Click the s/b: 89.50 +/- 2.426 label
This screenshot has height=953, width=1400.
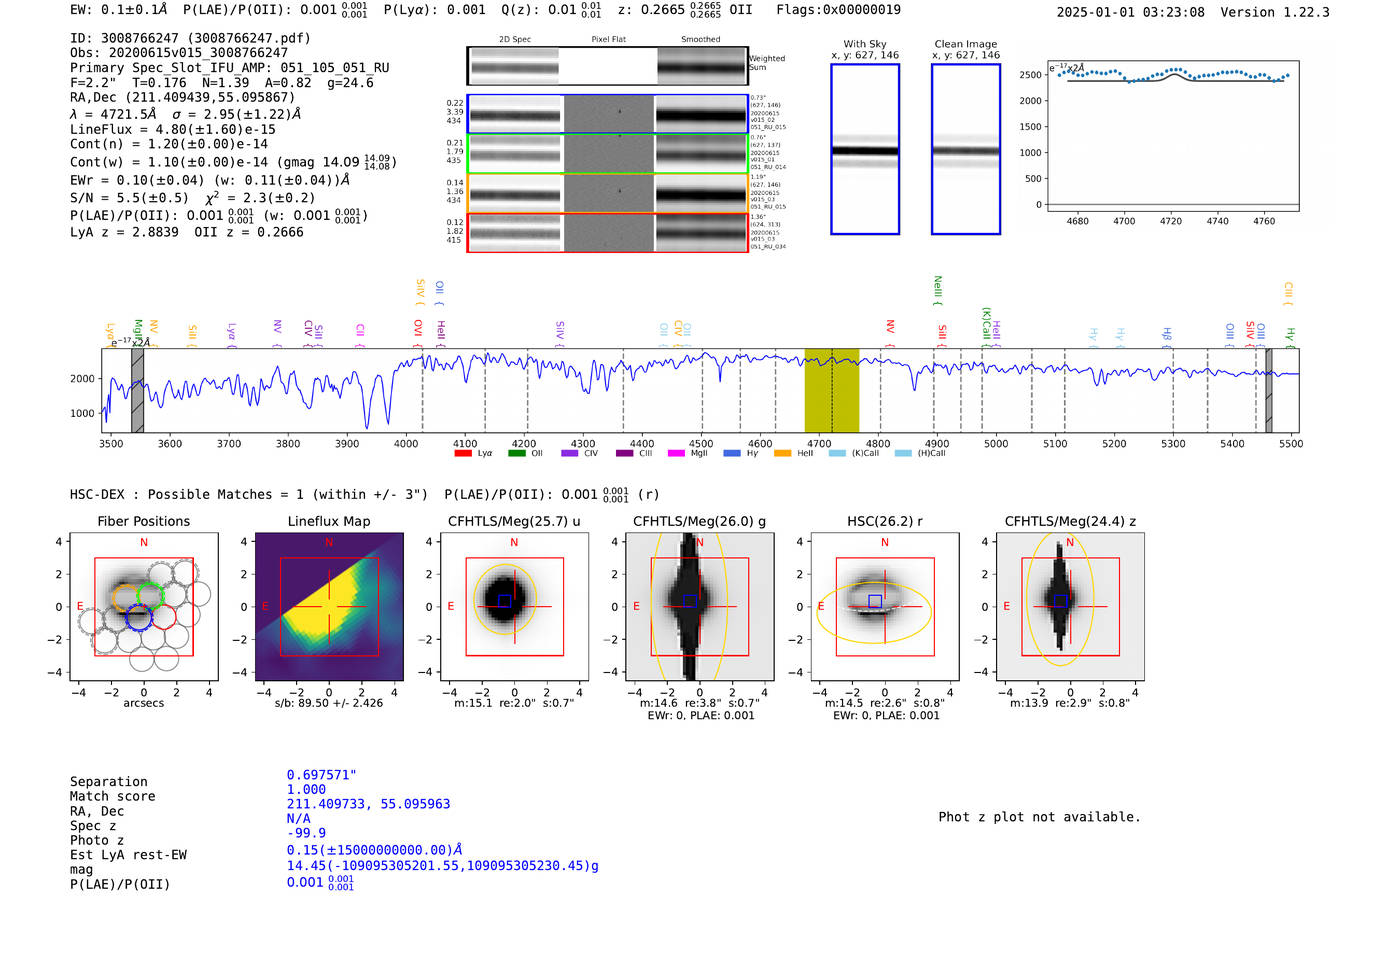329,703
